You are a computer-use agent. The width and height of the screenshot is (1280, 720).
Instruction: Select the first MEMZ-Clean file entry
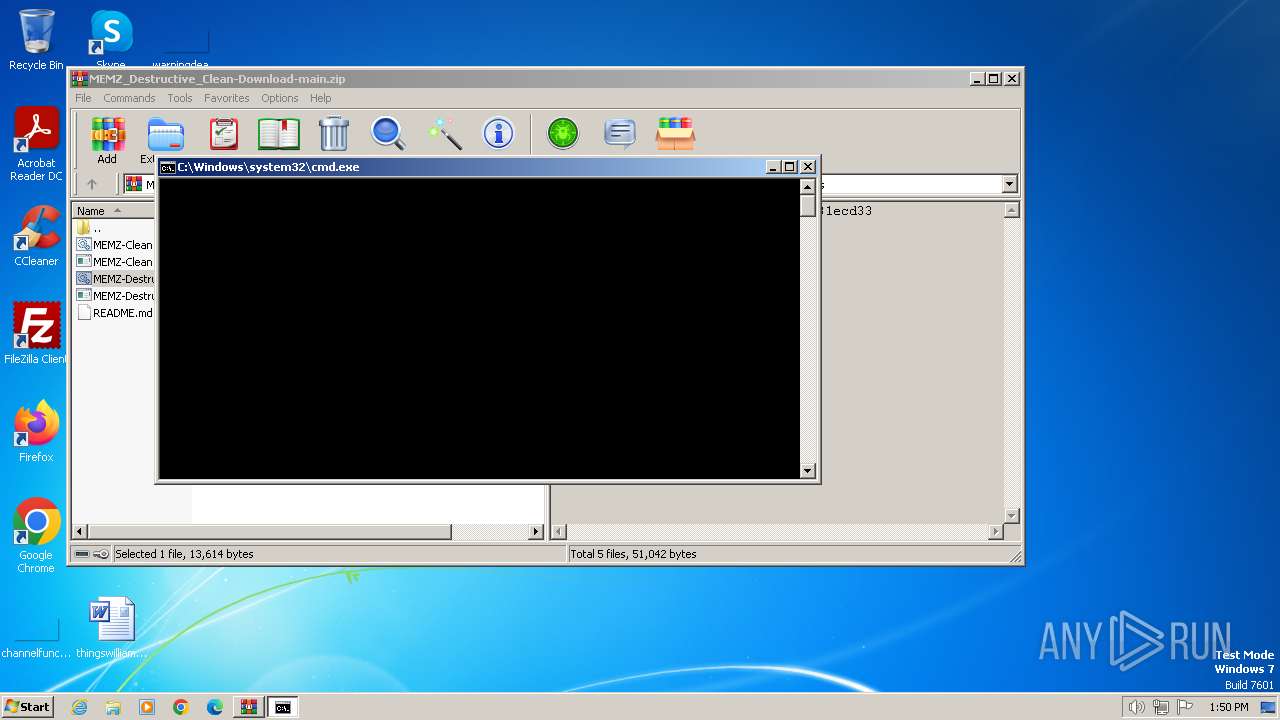tap(114, 245)
